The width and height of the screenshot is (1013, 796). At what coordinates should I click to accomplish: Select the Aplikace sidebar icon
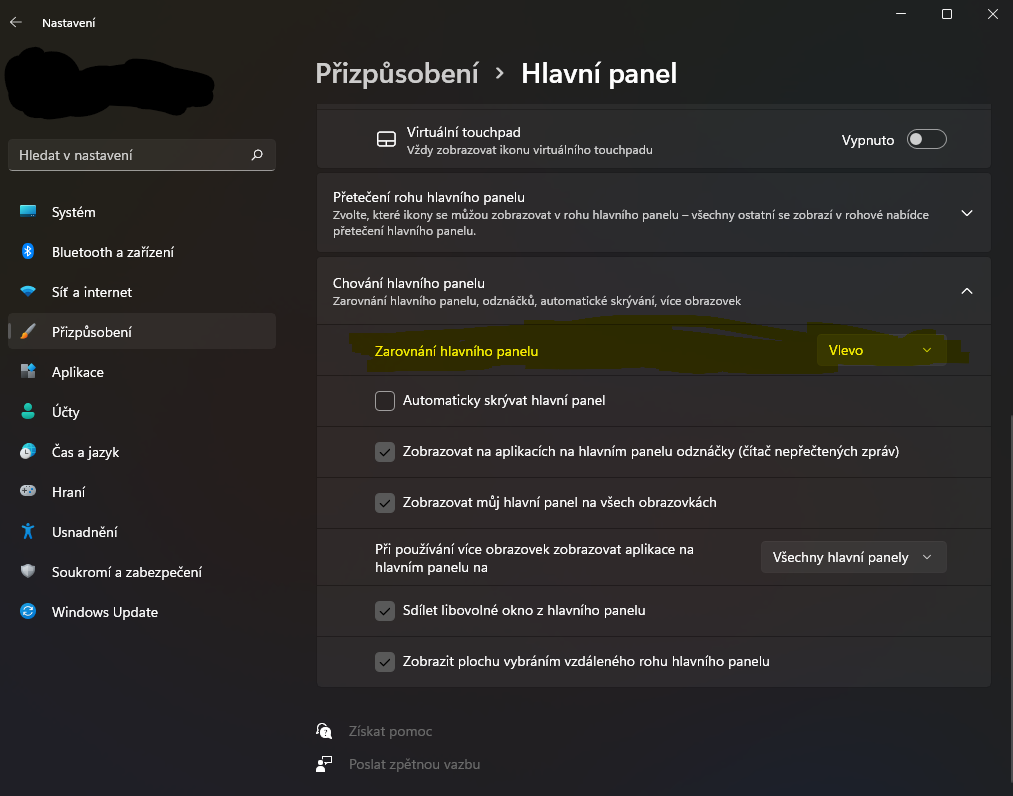(28, 372)
